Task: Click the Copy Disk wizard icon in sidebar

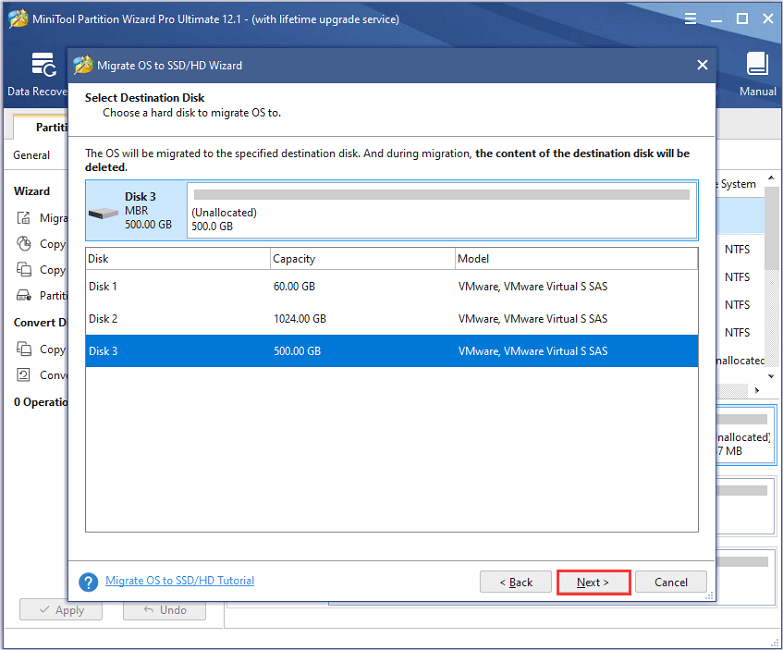Action: [x=23, y=270]
